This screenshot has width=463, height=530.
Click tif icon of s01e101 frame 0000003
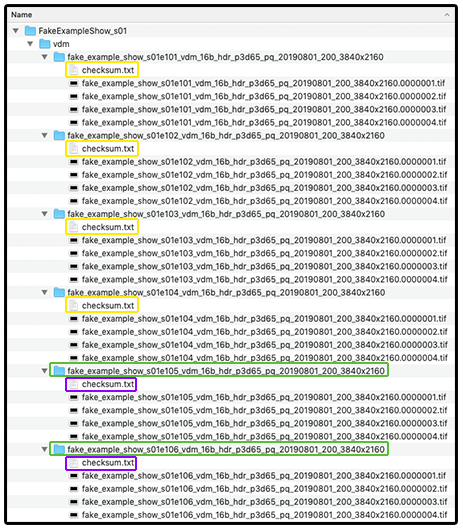[x=74, y=110]
